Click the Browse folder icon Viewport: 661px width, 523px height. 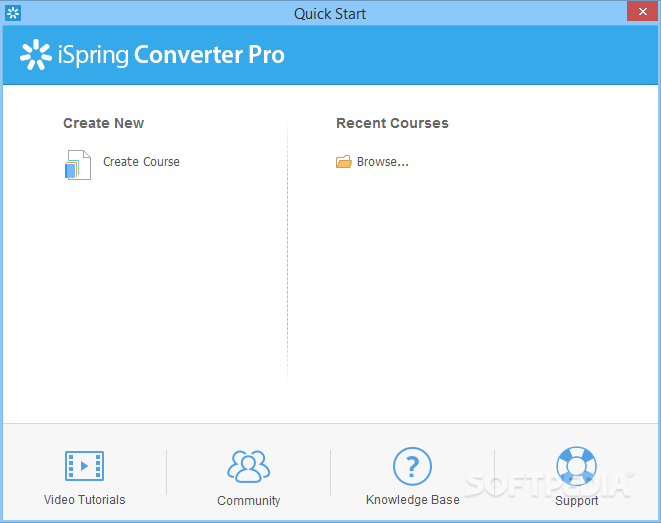point(344,162)
